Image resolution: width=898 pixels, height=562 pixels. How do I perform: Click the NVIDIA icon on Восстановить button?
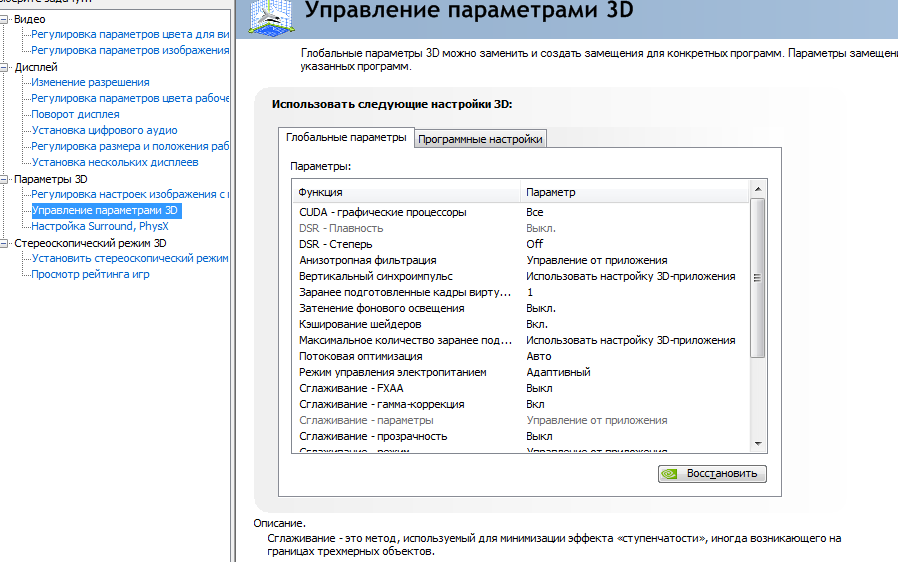coord(669,474)
